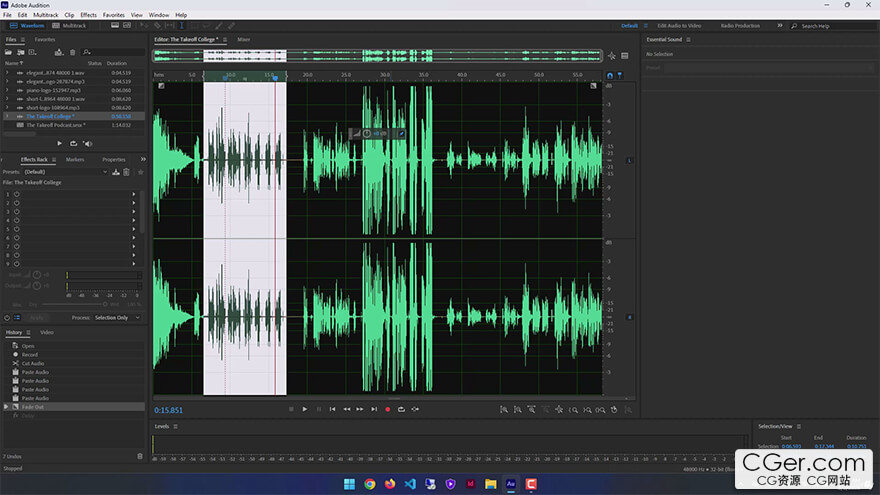Image resolution: width=880 pixels, height=495 pixels.
Task: Click the Play button in transport
Action: click(305, 409)
